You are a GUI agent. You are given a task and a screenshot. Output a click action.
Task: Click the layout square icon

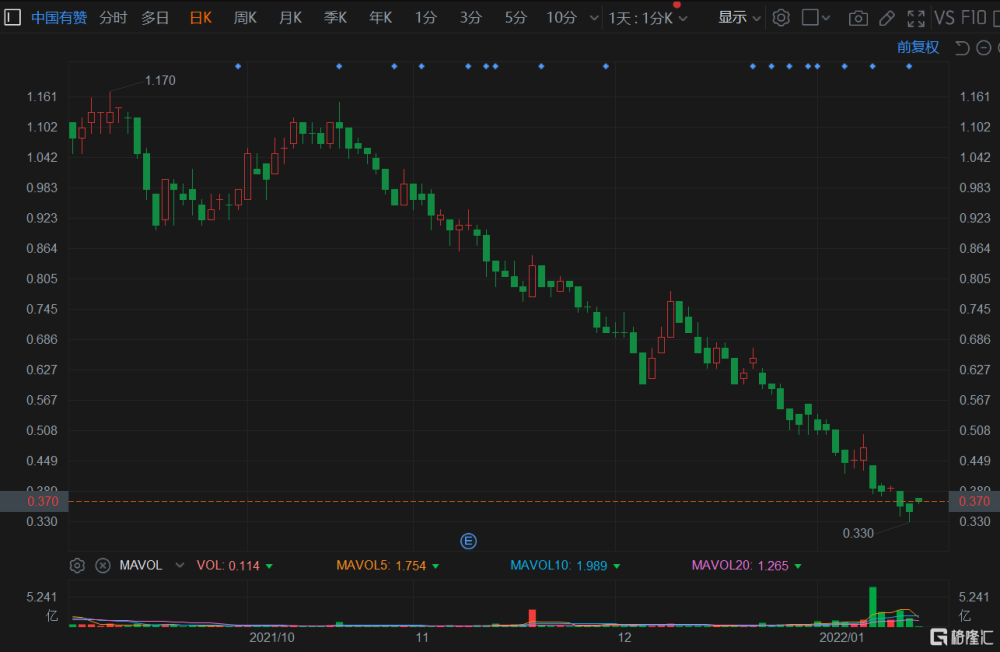pyautogui.click(x=810, y=17)
